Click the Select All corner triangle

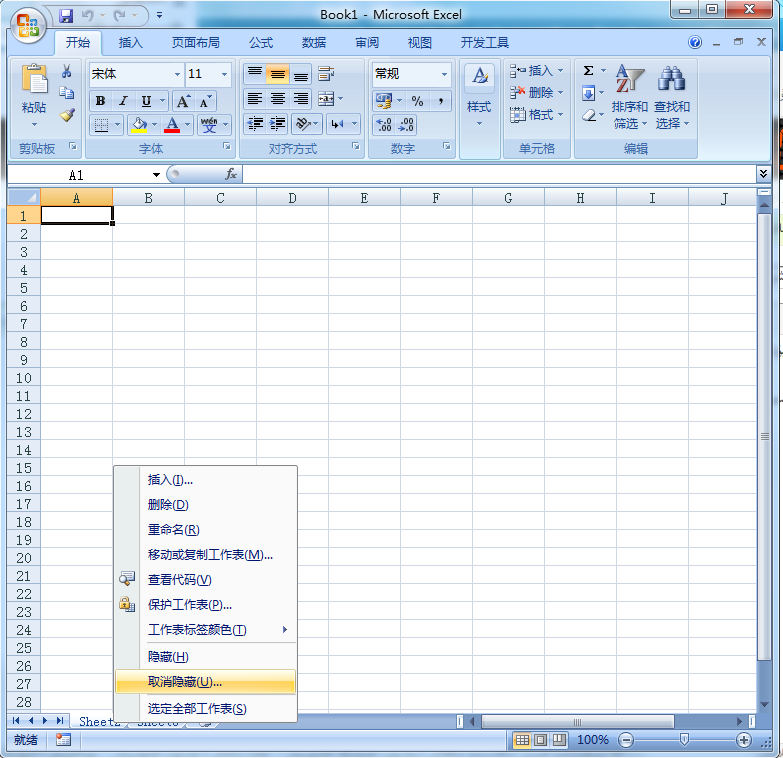[23, 198]
